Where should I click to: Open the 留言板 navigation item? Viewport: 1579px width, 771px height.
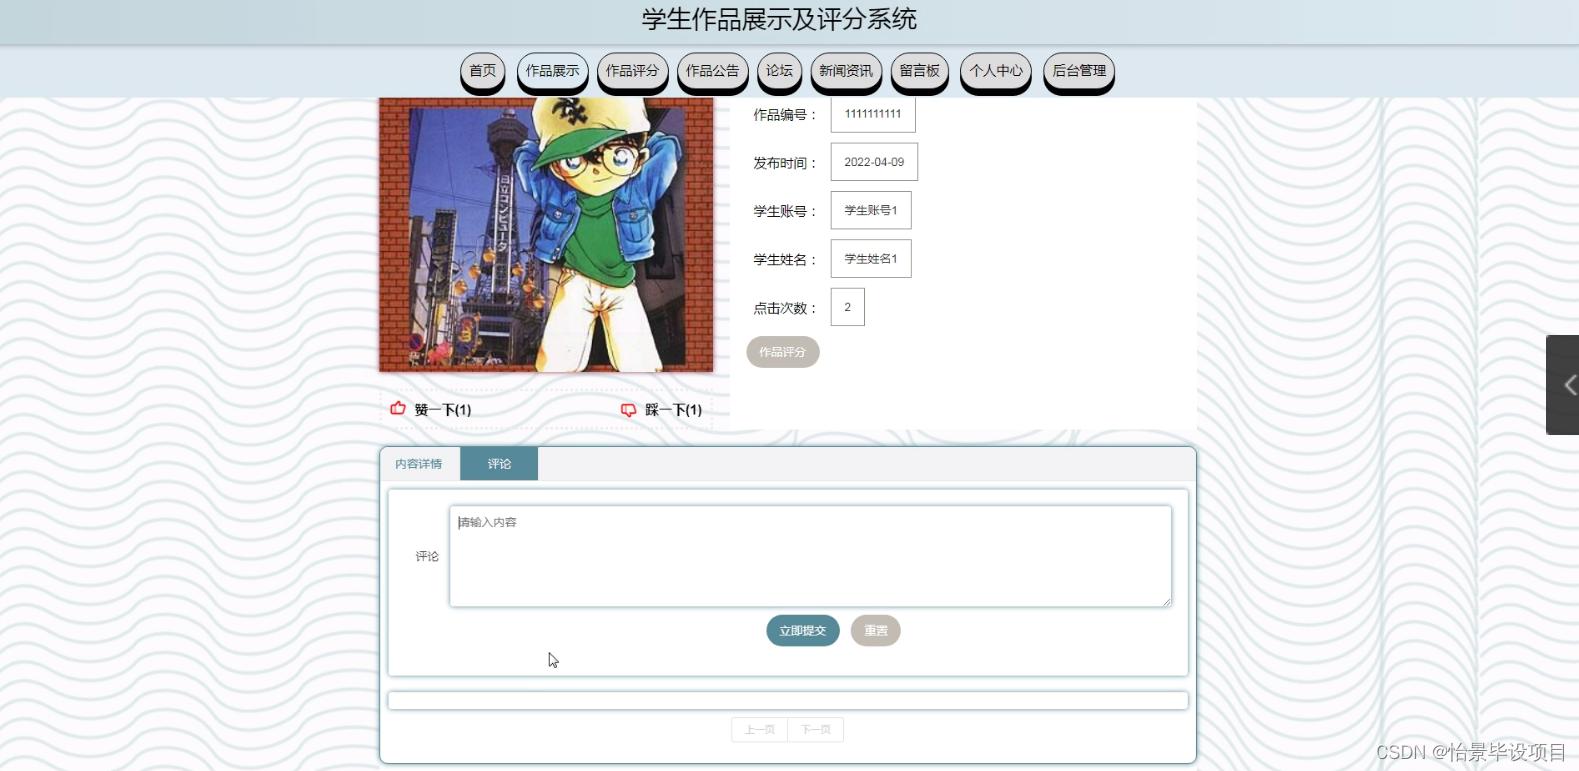pyautogui.click(x=920, y=72)
